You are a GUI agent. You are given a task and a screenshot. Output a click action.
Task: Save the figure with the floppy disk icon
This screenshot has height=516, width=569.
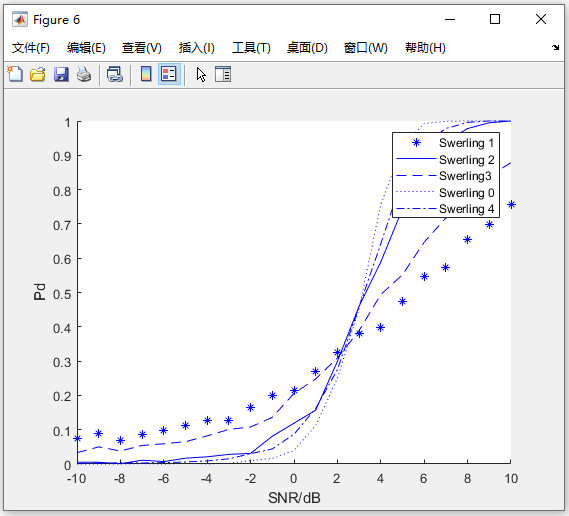pos(61,74)
